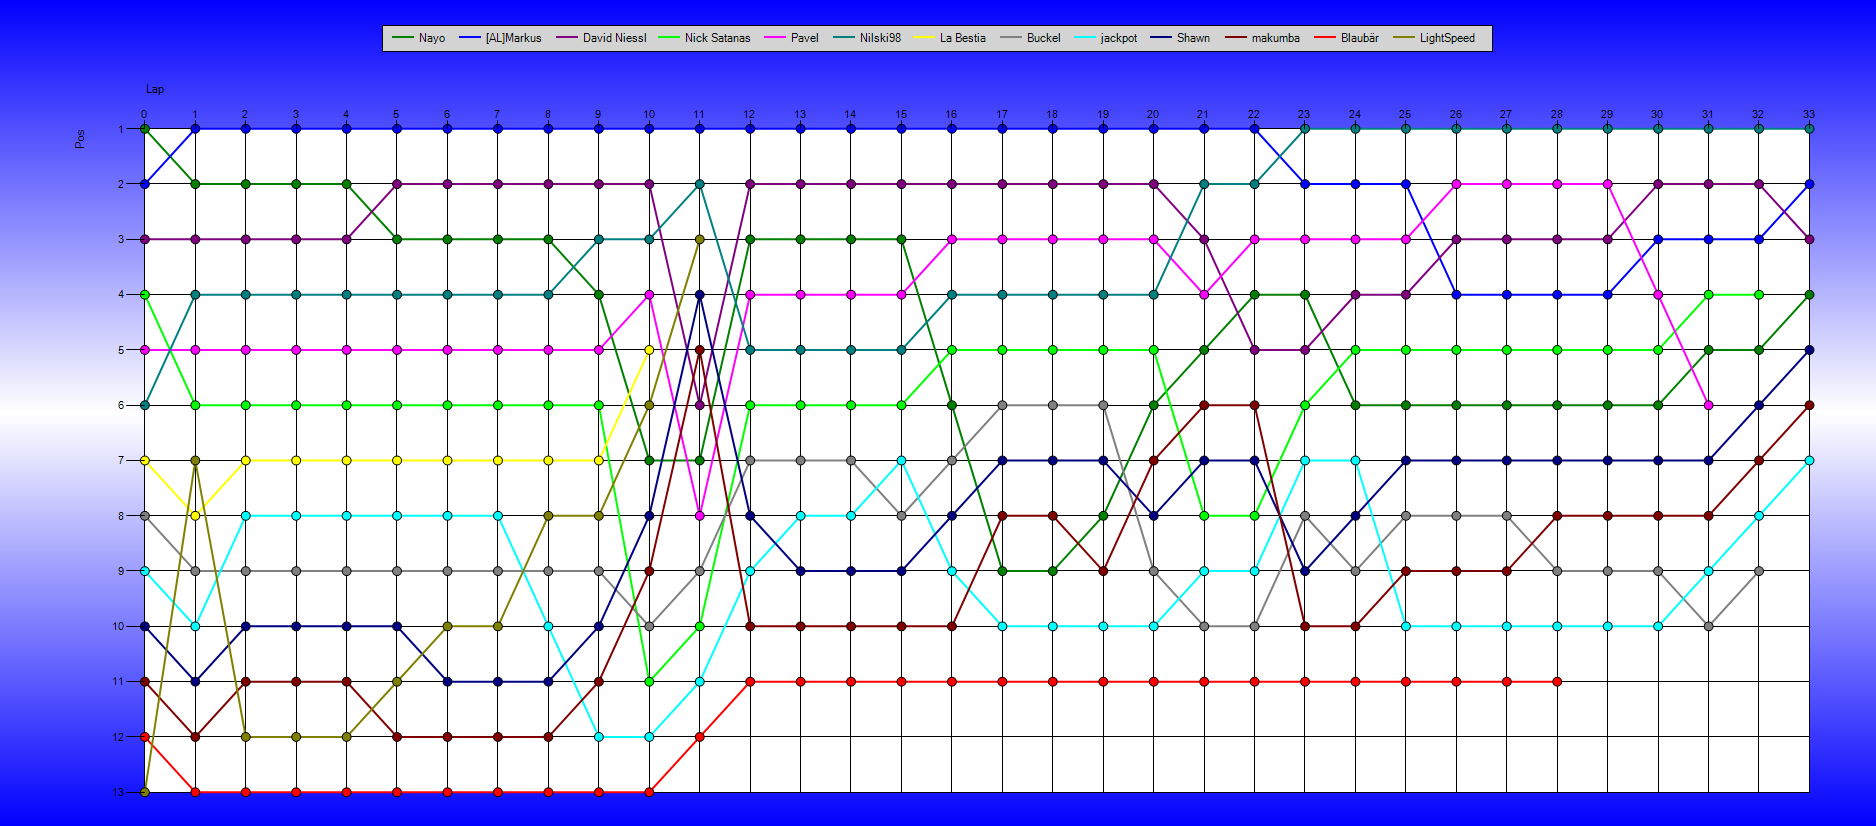
Task: Click Blaubär's final point at lap 28
Action: pos(1557,682)
